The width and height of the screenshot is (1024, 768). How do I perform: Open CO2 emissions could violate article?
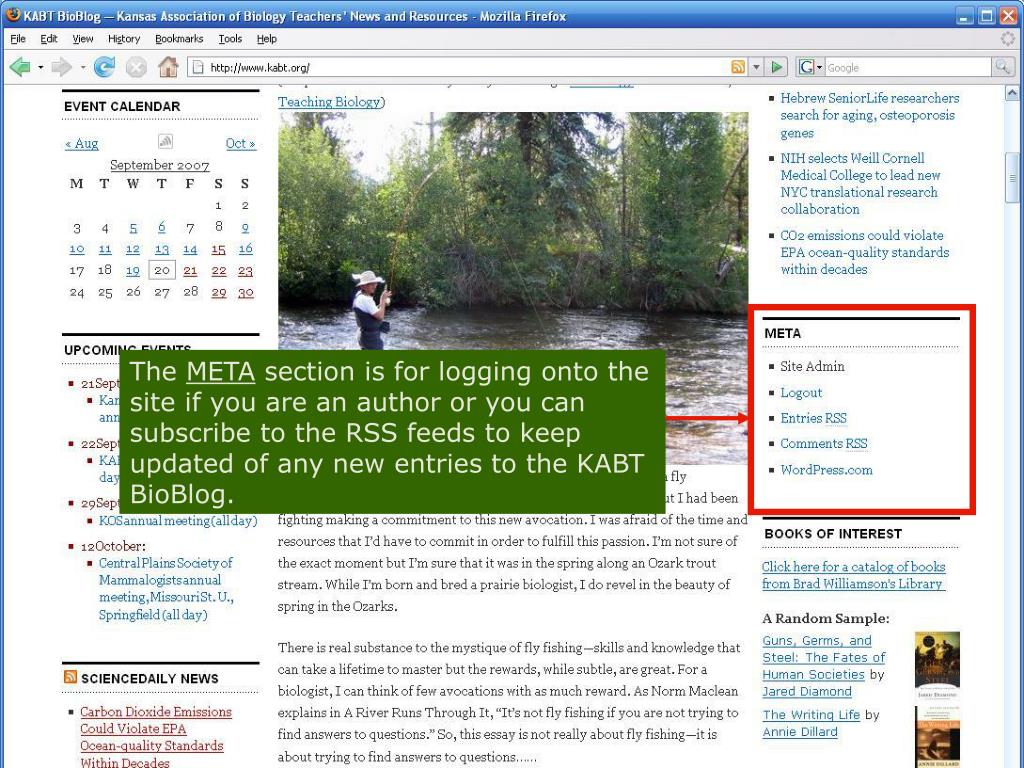pos(865,252)
